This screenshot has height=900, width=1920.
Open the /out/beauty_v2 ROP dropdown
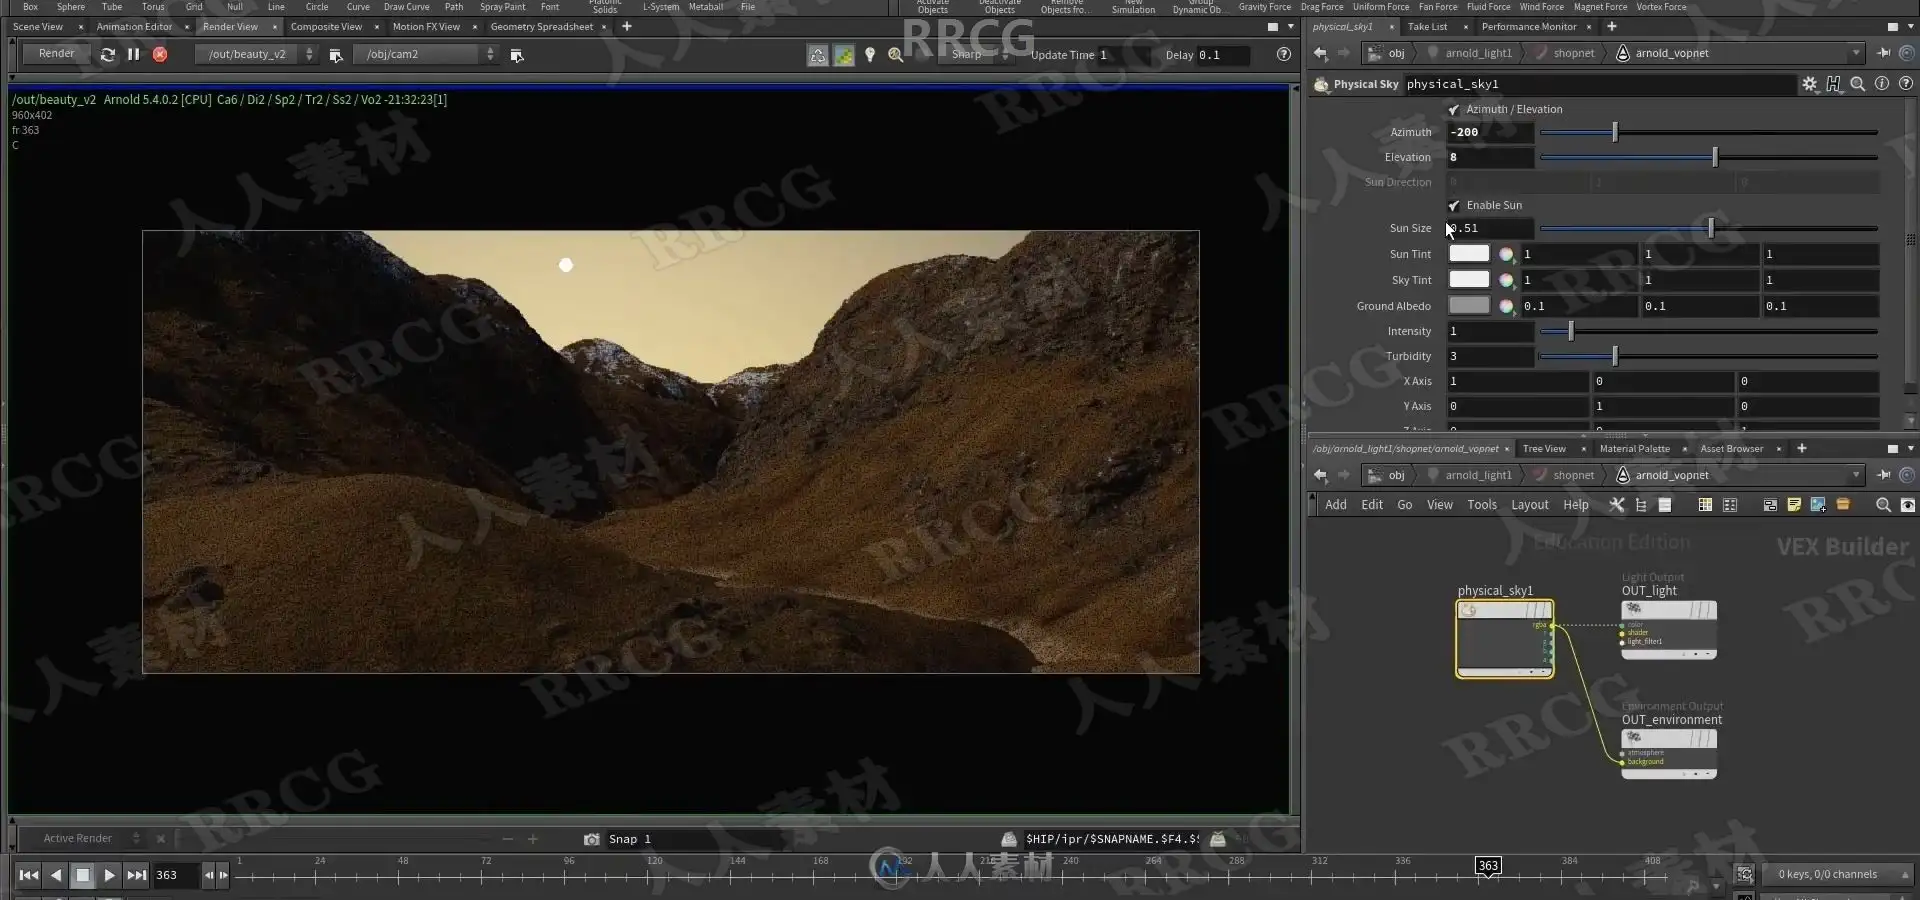tap(256, 54)
